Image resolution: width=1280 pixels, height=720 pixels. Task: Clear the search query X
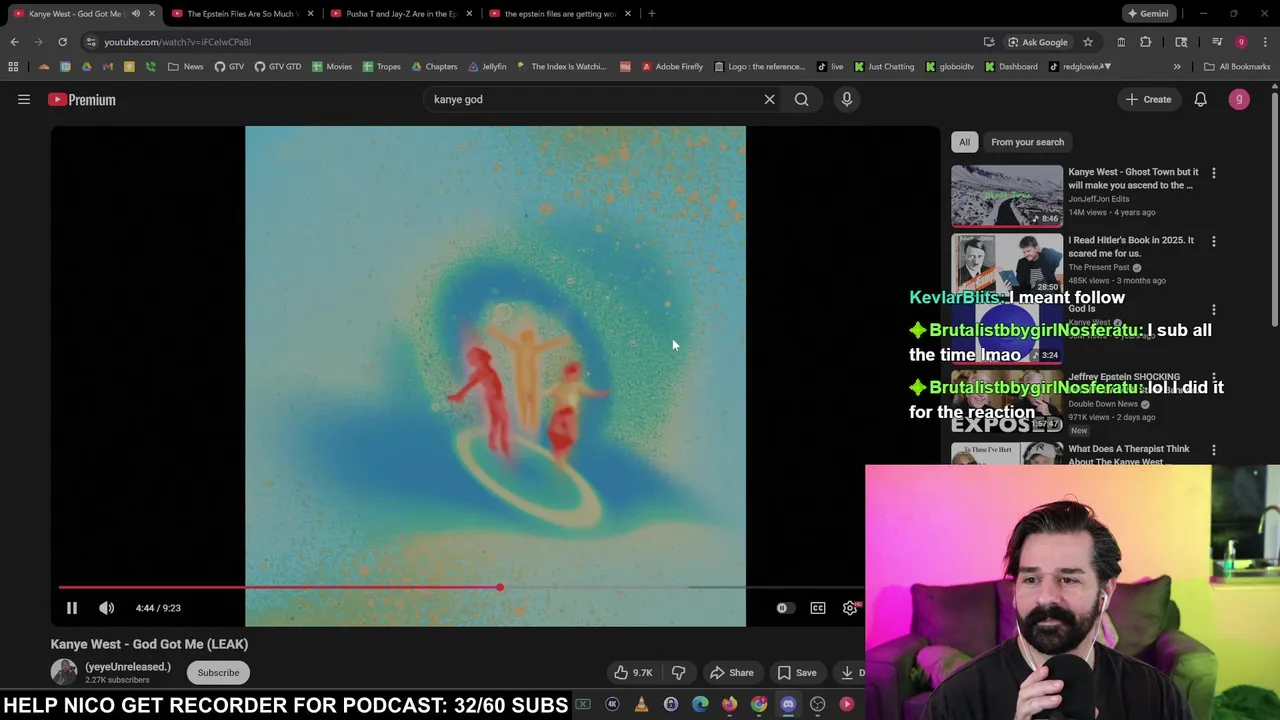tap(769, 99)
